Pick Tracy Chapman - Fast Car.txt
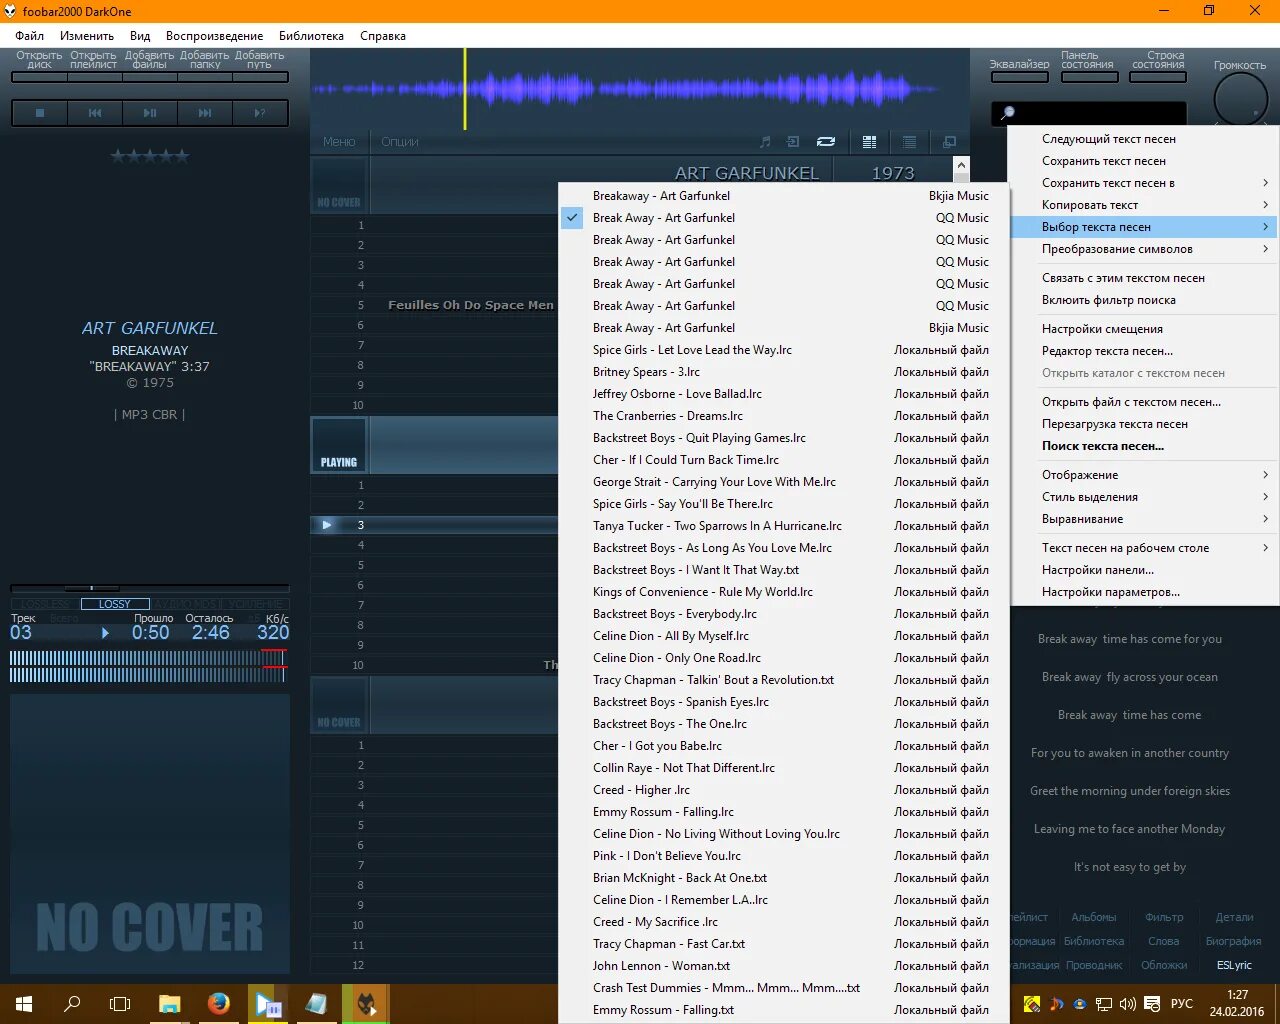Screen dimensions: 1280x1024 tap(783, 944)
